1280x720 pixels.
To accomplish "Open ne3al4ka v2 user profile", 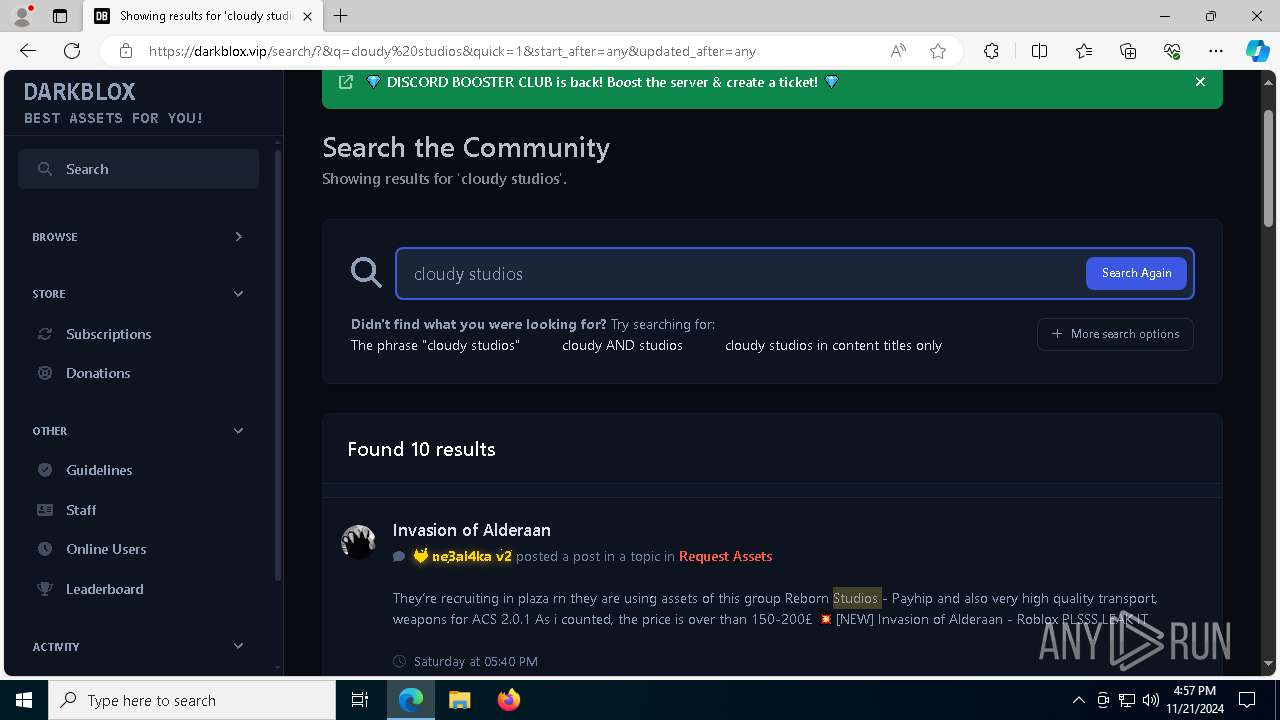I will (x=471, y=556).
